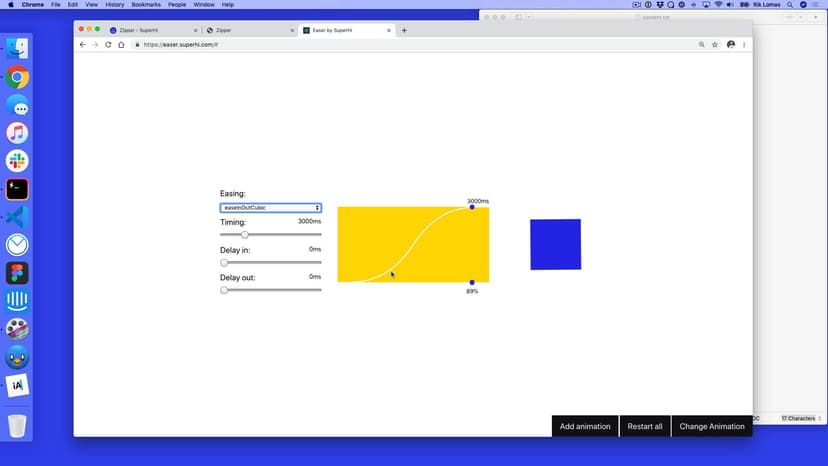Image resolution: width=828 pixels, height=466 pixels.
Task: Click the Restart all button
Action: (x=645, y=426)
